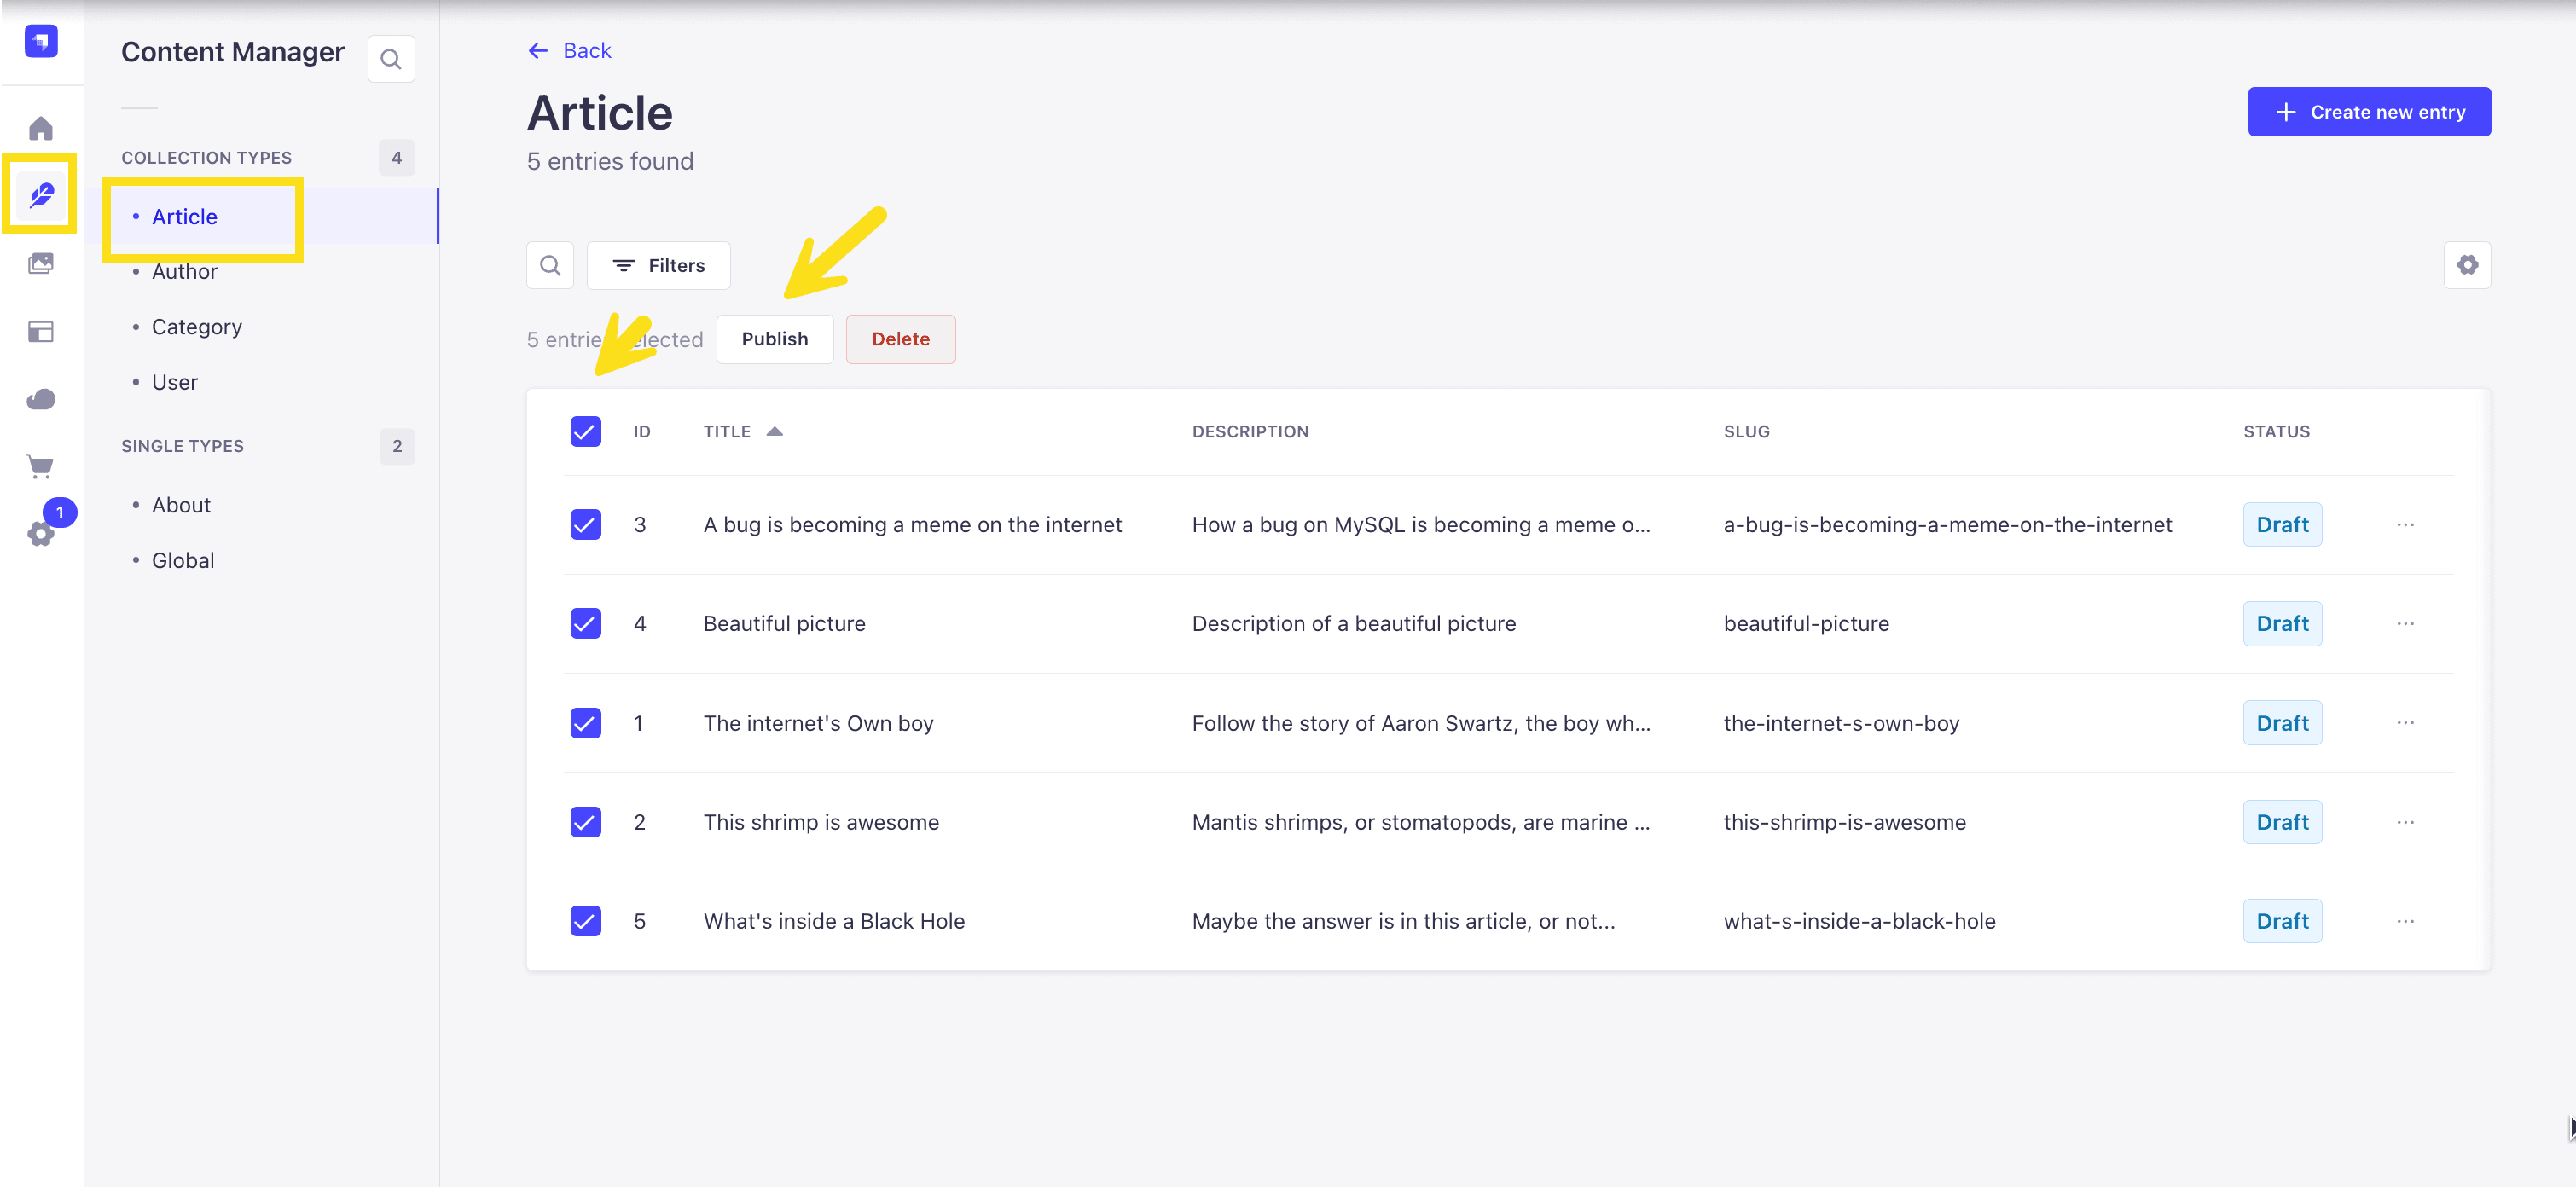Sort by the ID column header
This screenshot has height=1187, width=2576.
click(x=641, y=431)
